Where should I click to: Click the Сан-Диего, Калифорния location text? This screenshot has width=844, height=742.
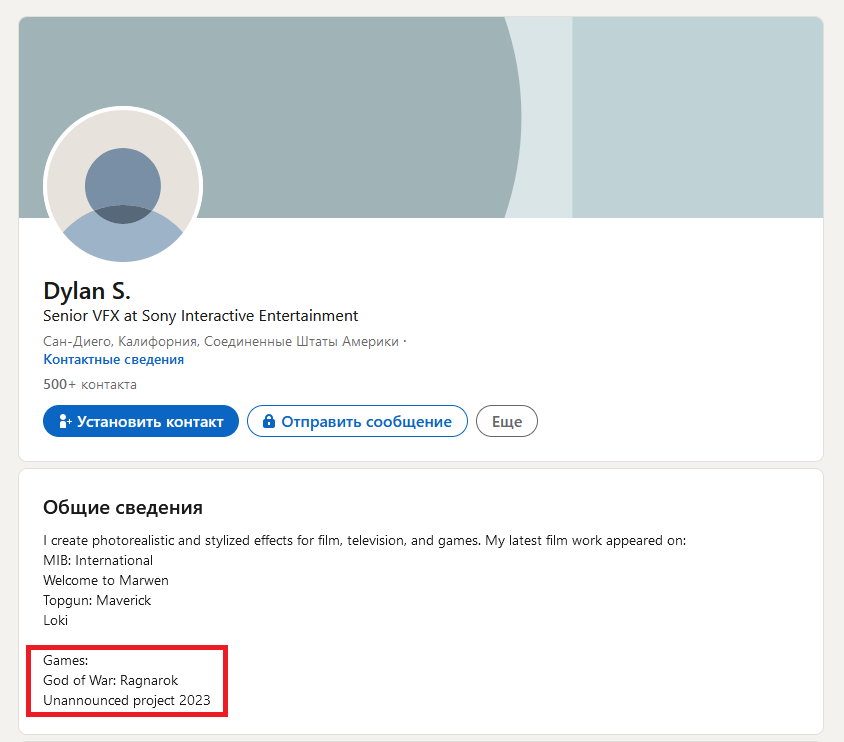tap(221, 342)
